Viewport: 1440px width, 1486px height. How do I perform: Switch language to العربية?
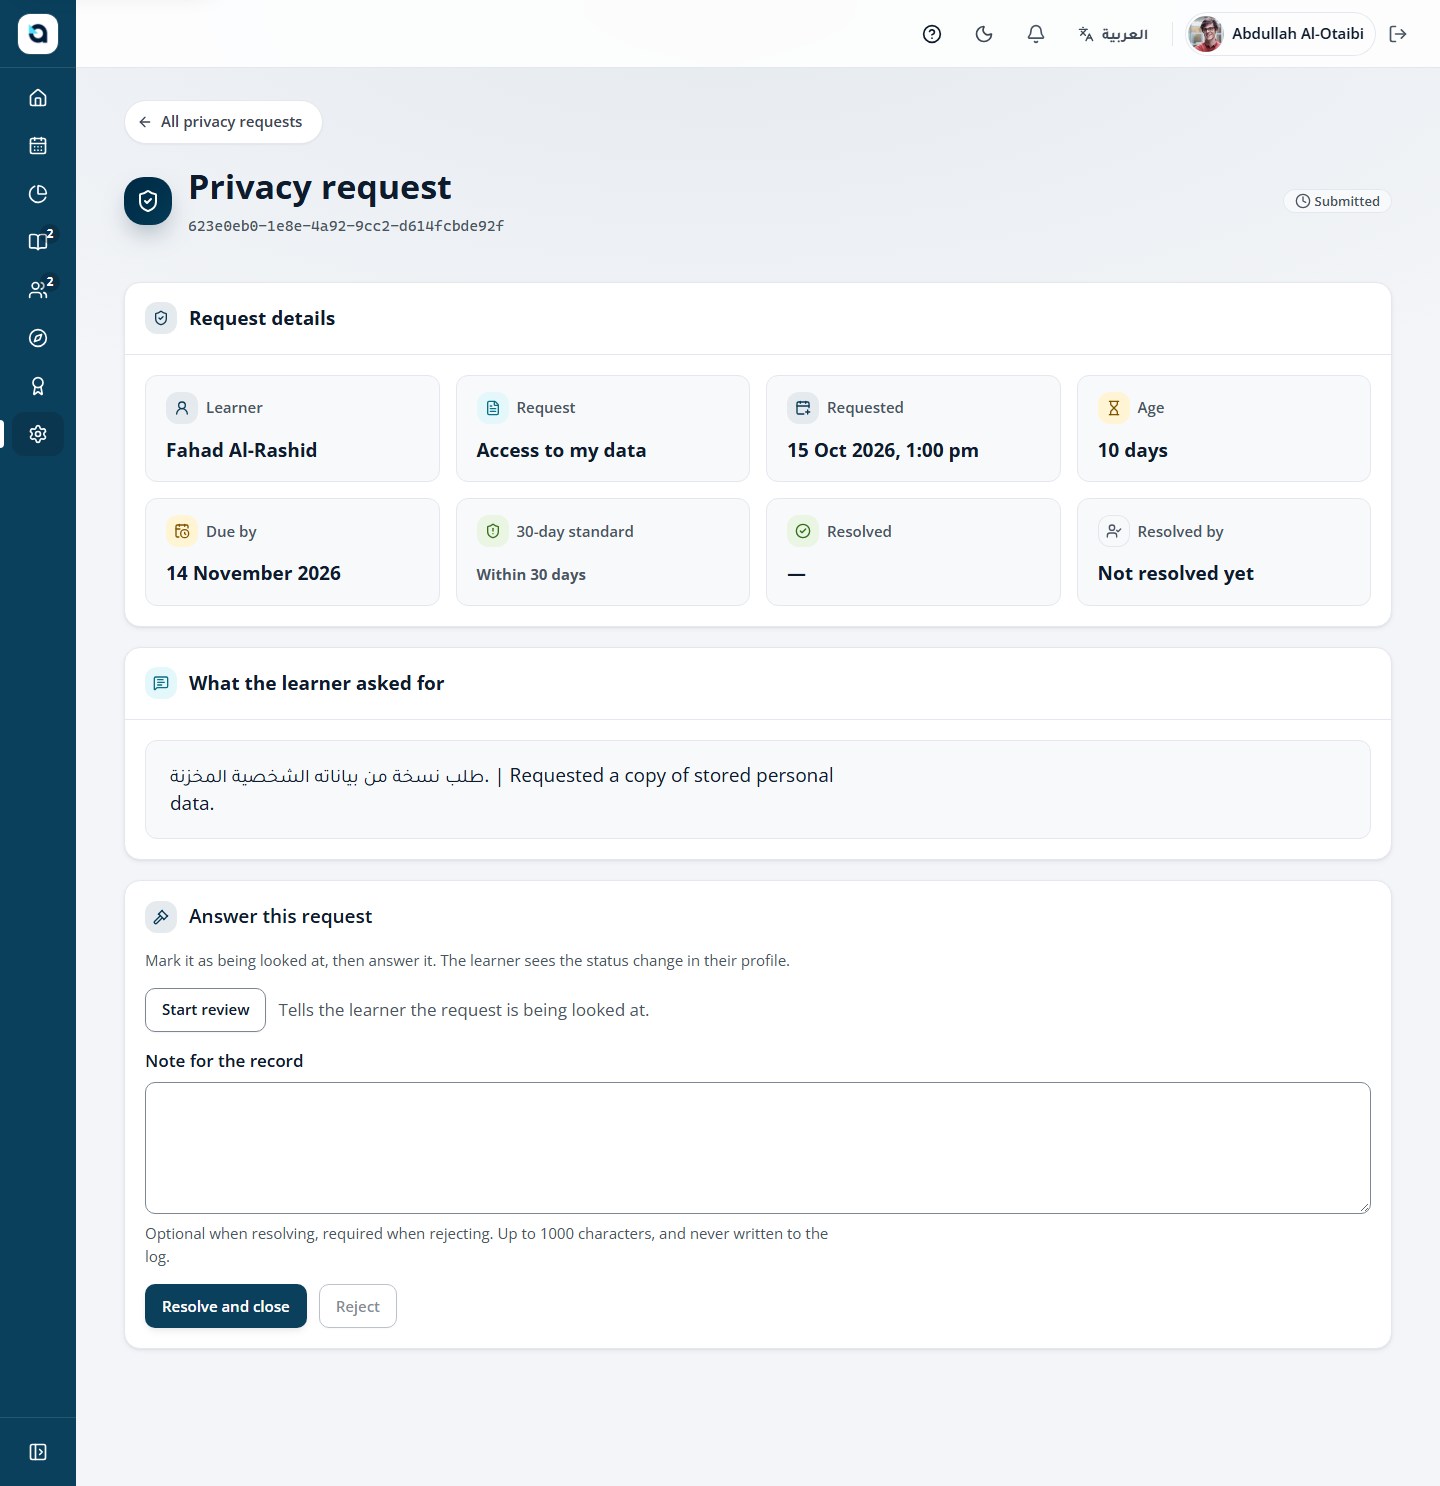pos(1113,34)
